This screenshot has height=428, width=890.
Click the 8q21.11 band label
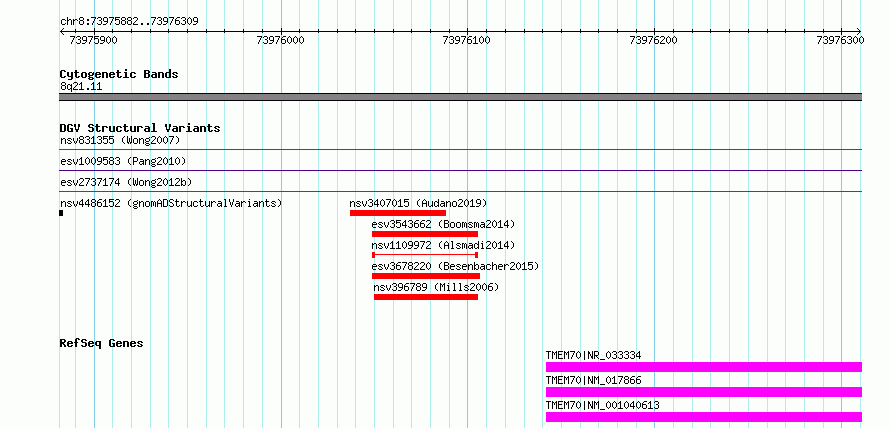81,87
